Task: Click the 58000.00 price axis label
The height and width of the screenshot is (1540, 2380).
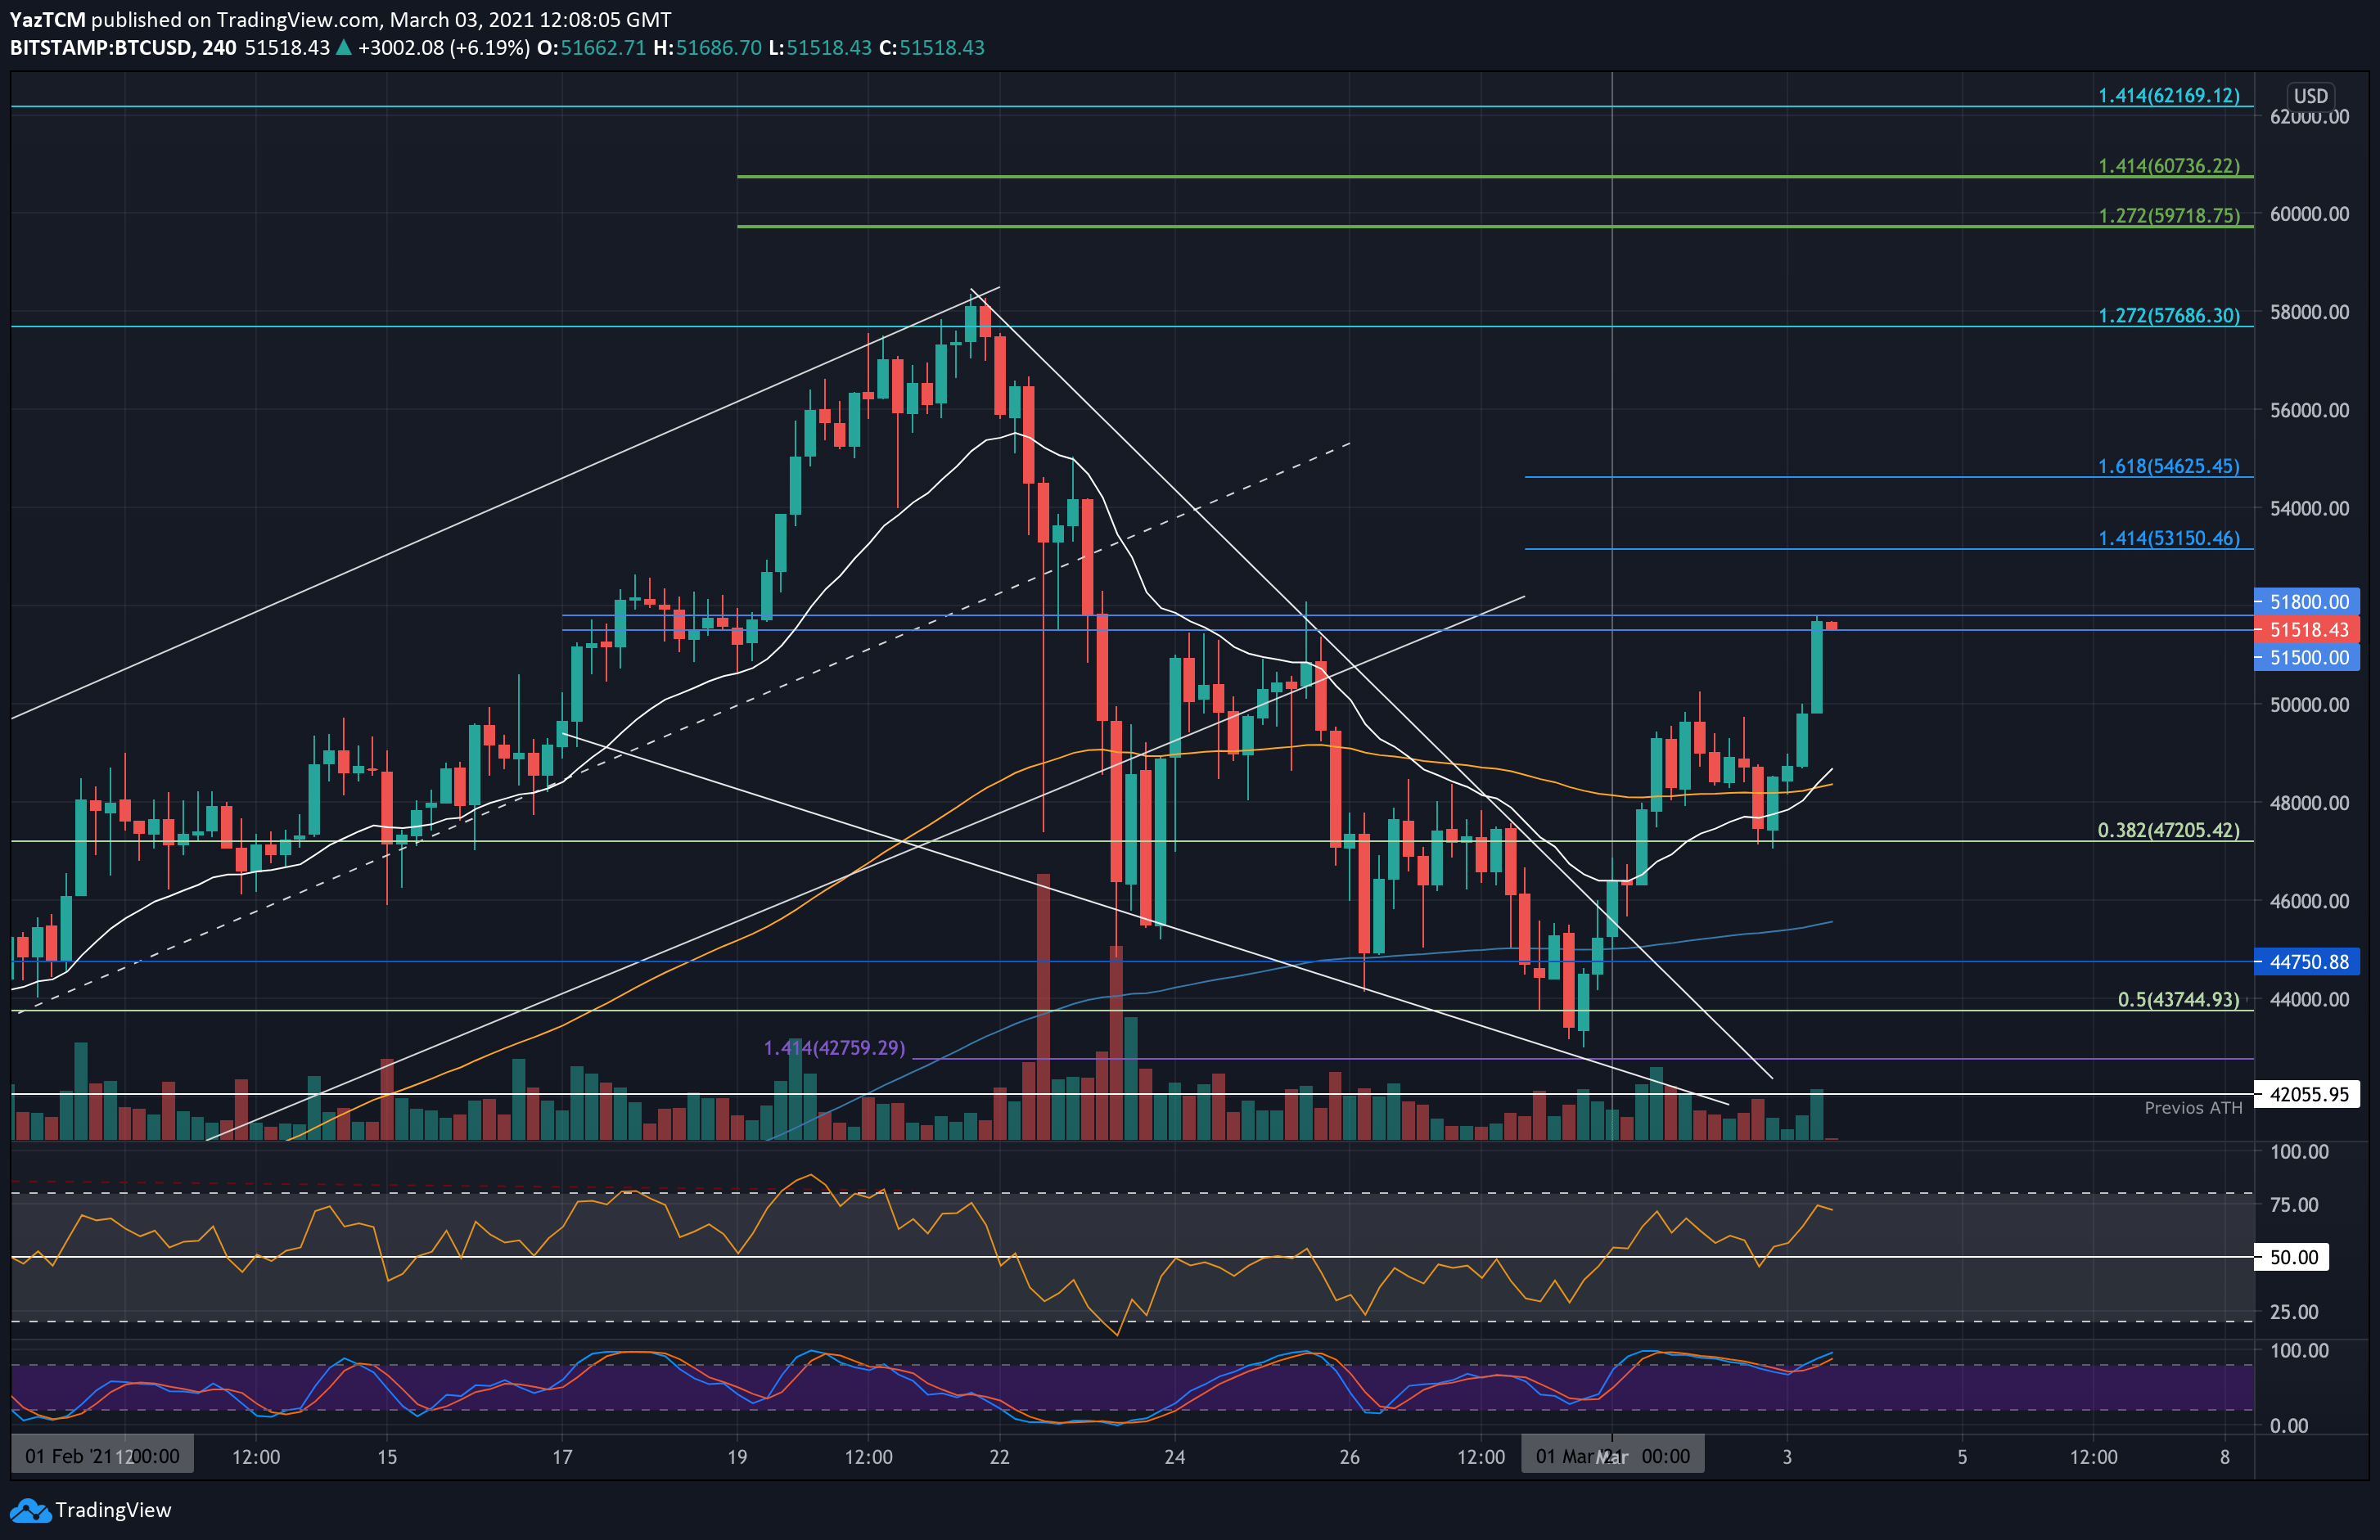Action: coord(2309,312)
